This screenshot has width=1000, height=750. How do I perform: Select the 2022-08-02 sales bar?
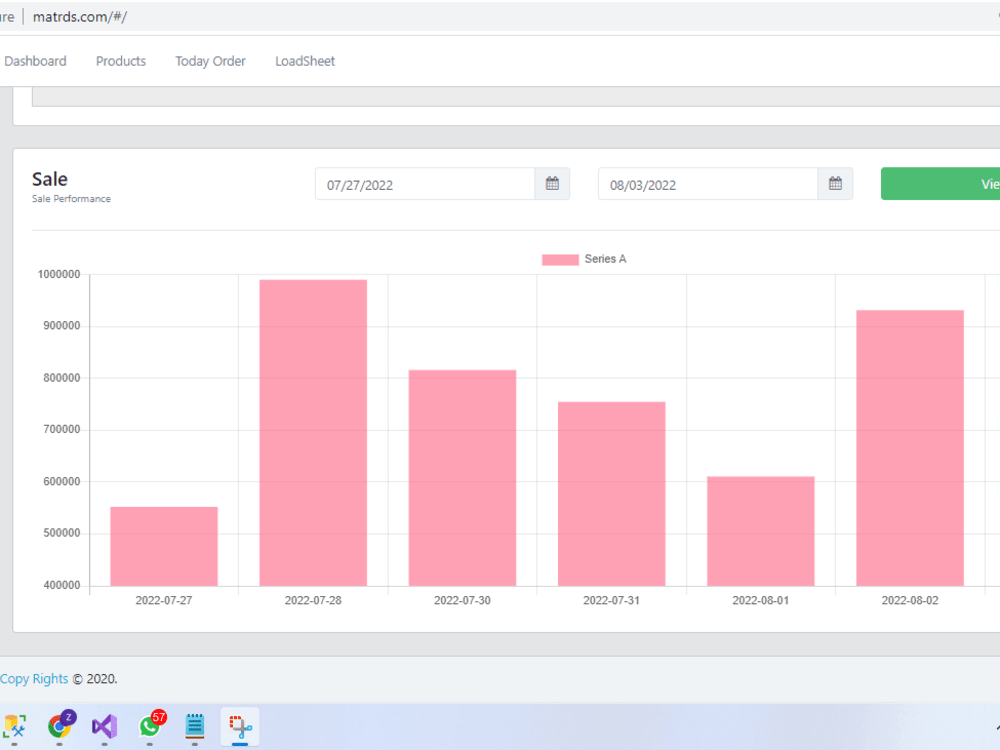click(910, 448)
